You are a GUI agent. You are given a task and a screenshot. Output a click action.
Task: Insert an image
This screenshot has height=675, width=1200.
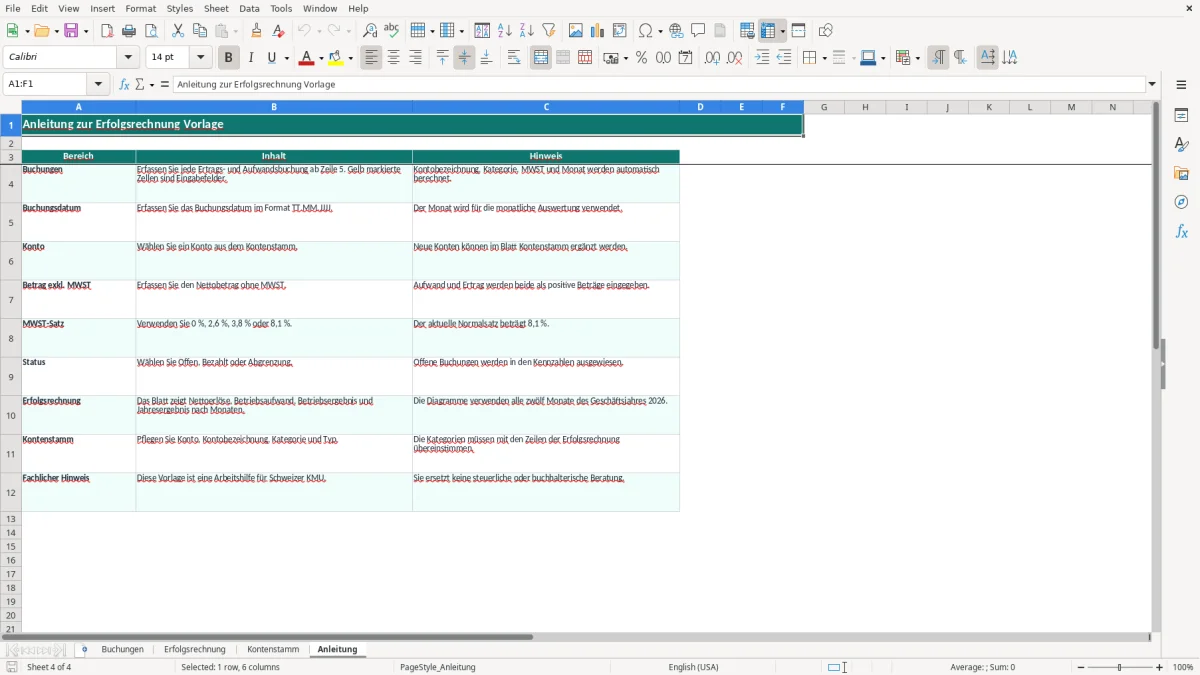point(576,31)
